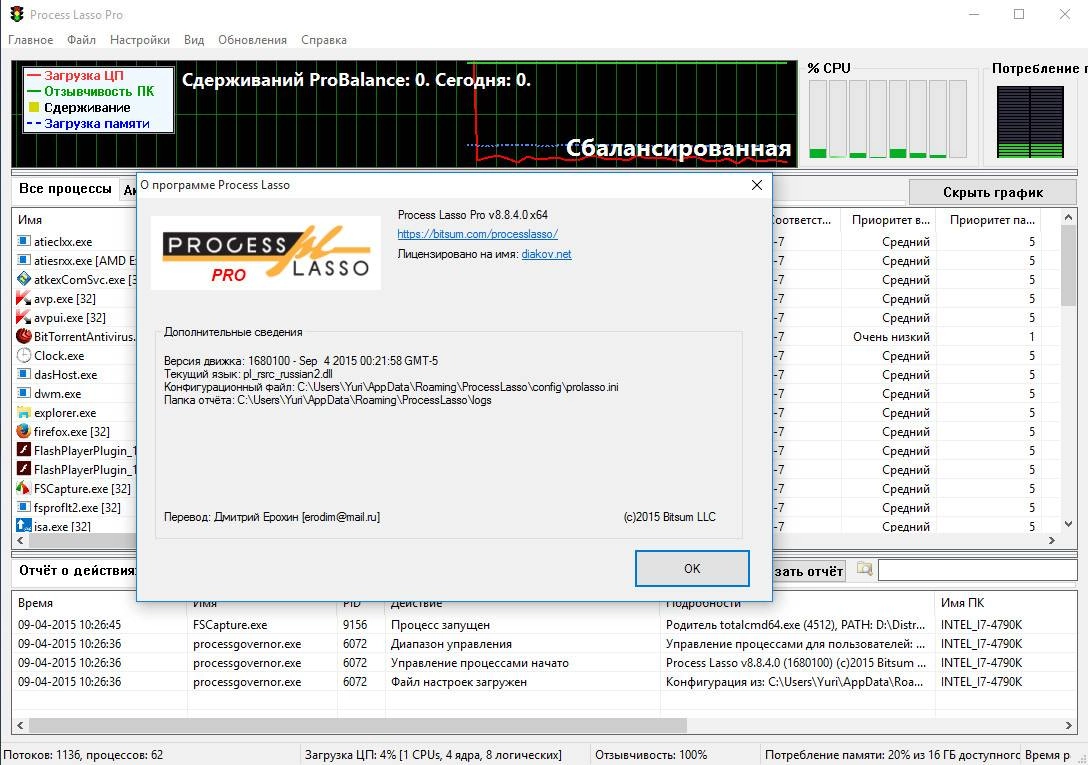
Task: Open the Главное menu
Action: pyautogui.click(x=31, y=40)
